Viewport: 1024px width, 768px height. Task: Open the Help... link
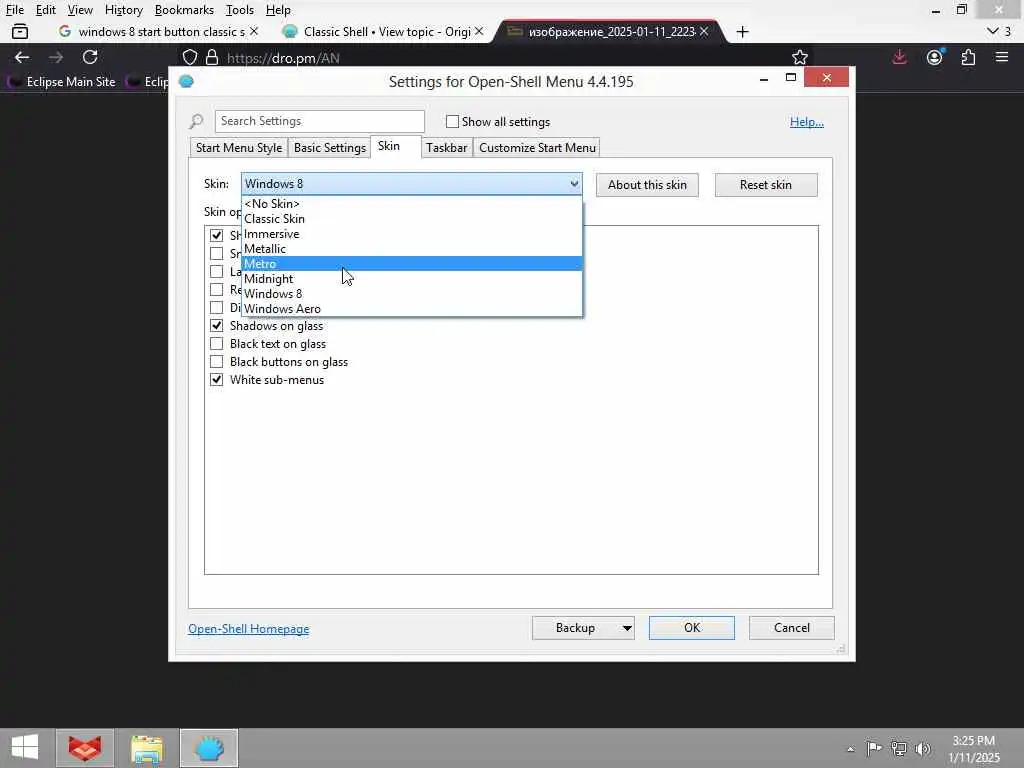pyautogui.click(x=807, y=122)
